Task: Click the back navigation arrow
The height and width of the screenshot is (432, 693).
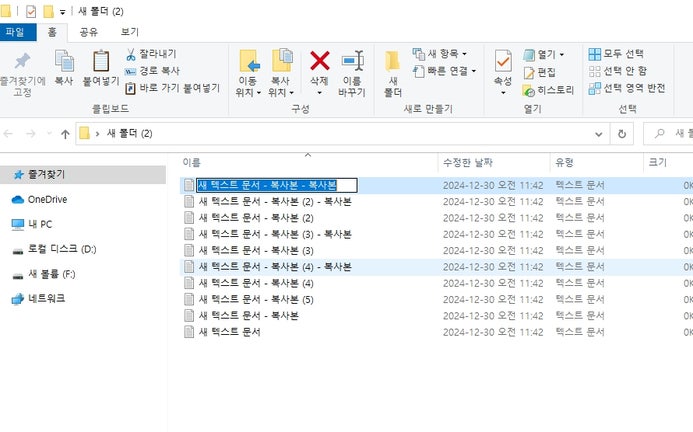Action: click(8, 134)
